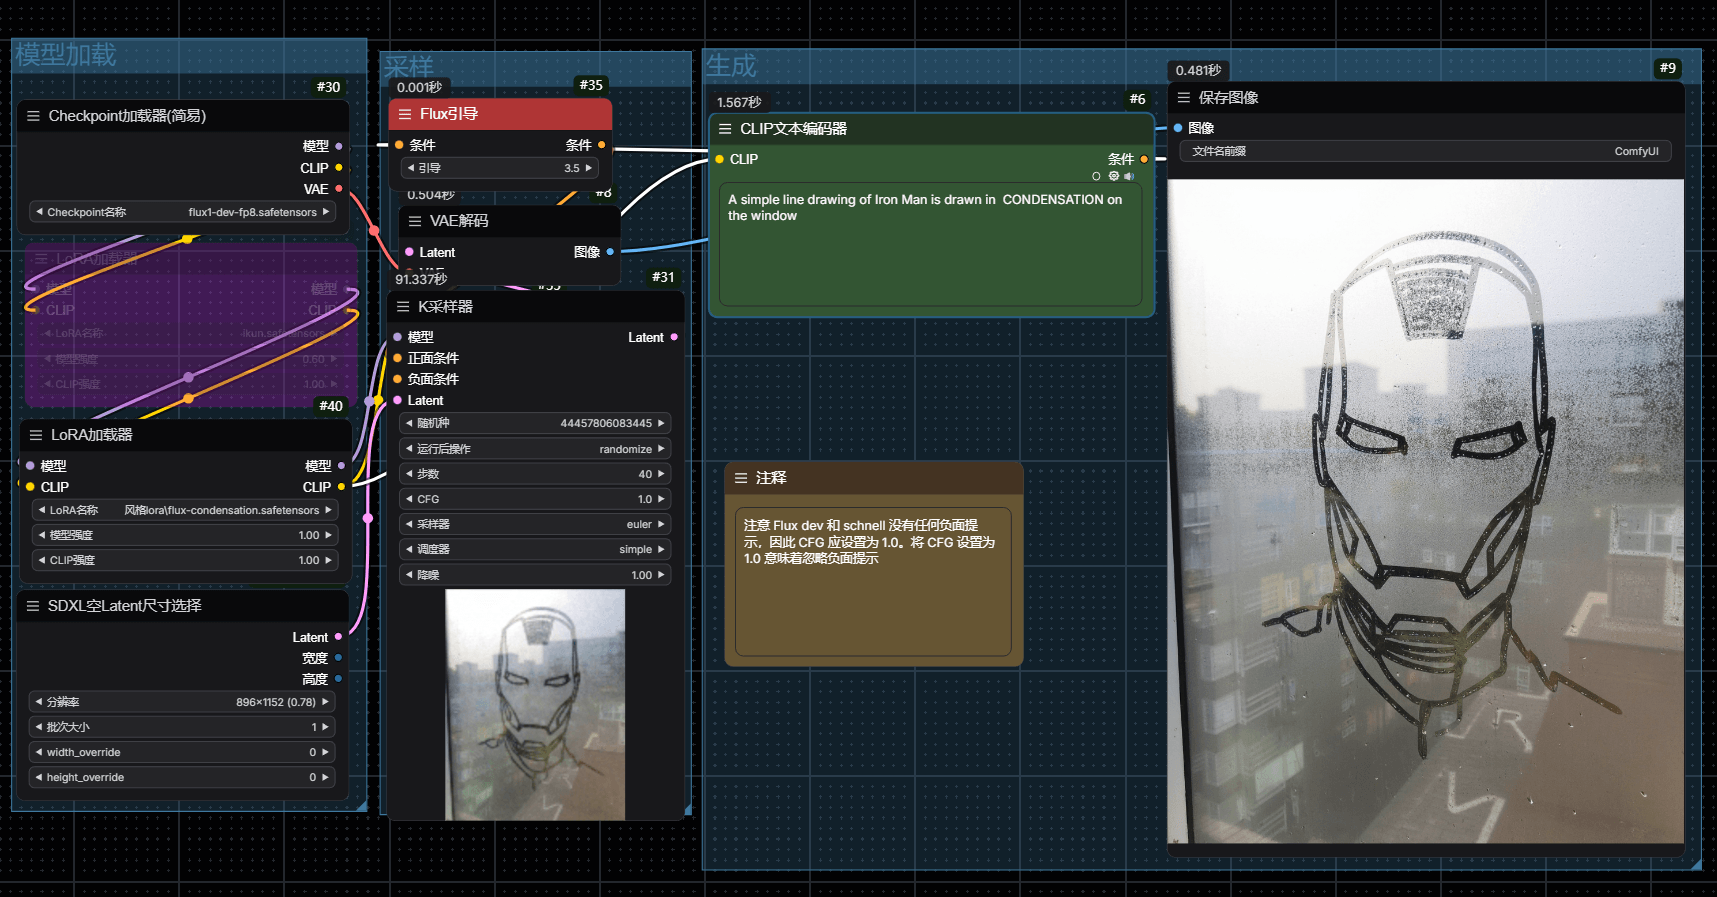
Task: Click the SDXL node 高度 output port
Action: [338, 679]
